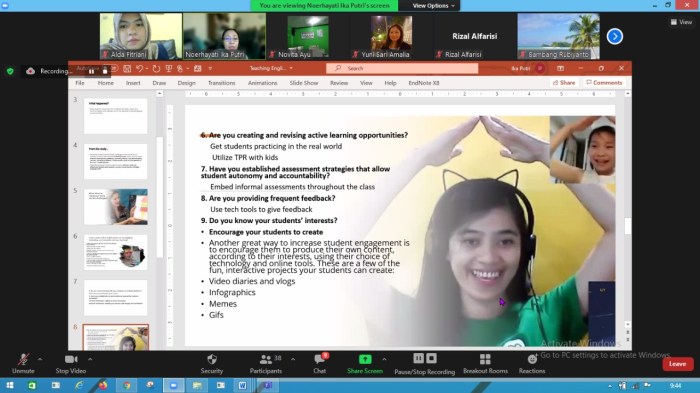Select slide 4 thumbnail
Image resolution: width=700 pixels, height=393 pixels.
116,161
